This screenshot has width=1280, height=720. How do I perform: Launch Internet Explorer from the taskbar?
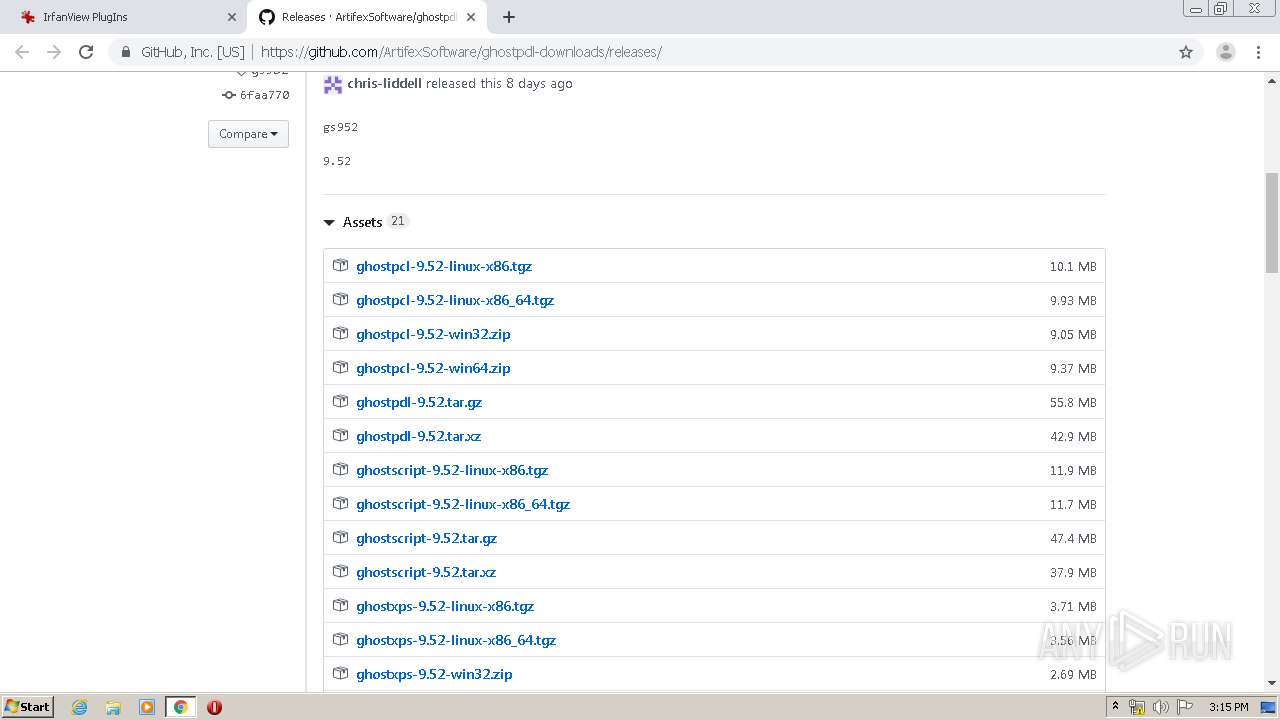click(80, 707)
